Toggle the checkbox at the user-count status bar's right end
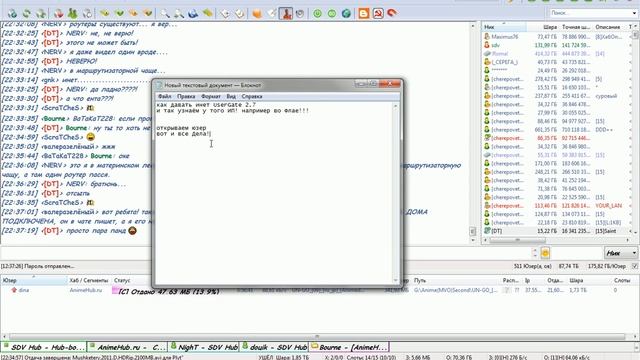640x360 pixels. click(x=635, y=266)
